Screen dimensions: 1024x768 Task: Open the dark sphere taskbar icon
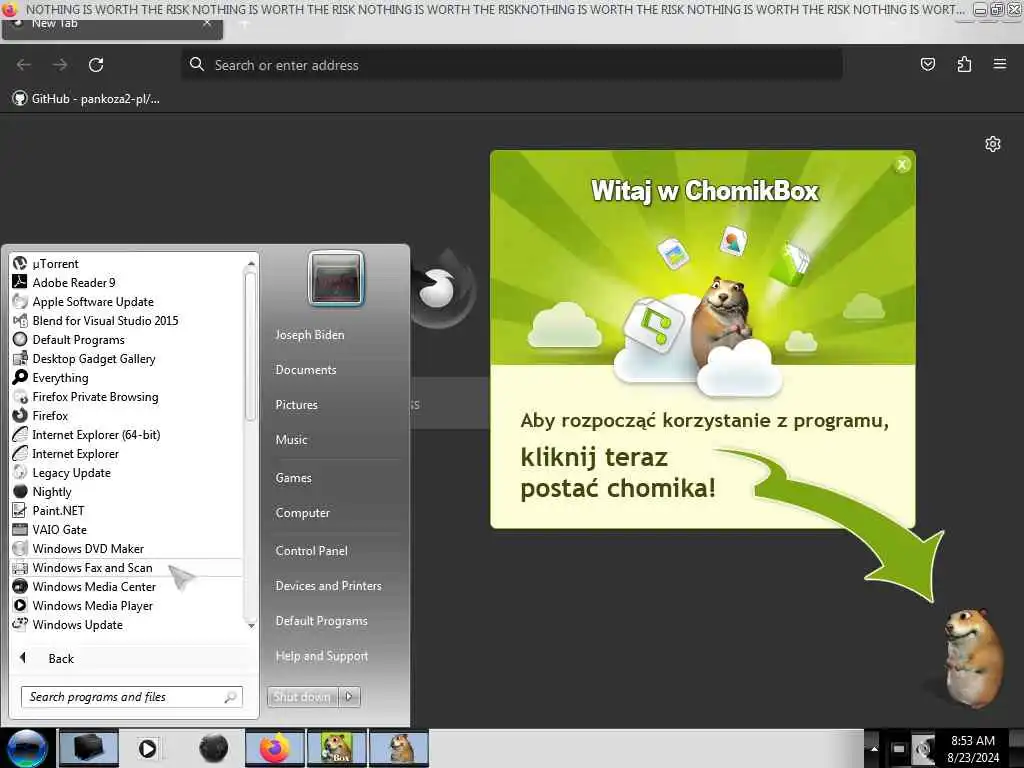pos(213,748)
